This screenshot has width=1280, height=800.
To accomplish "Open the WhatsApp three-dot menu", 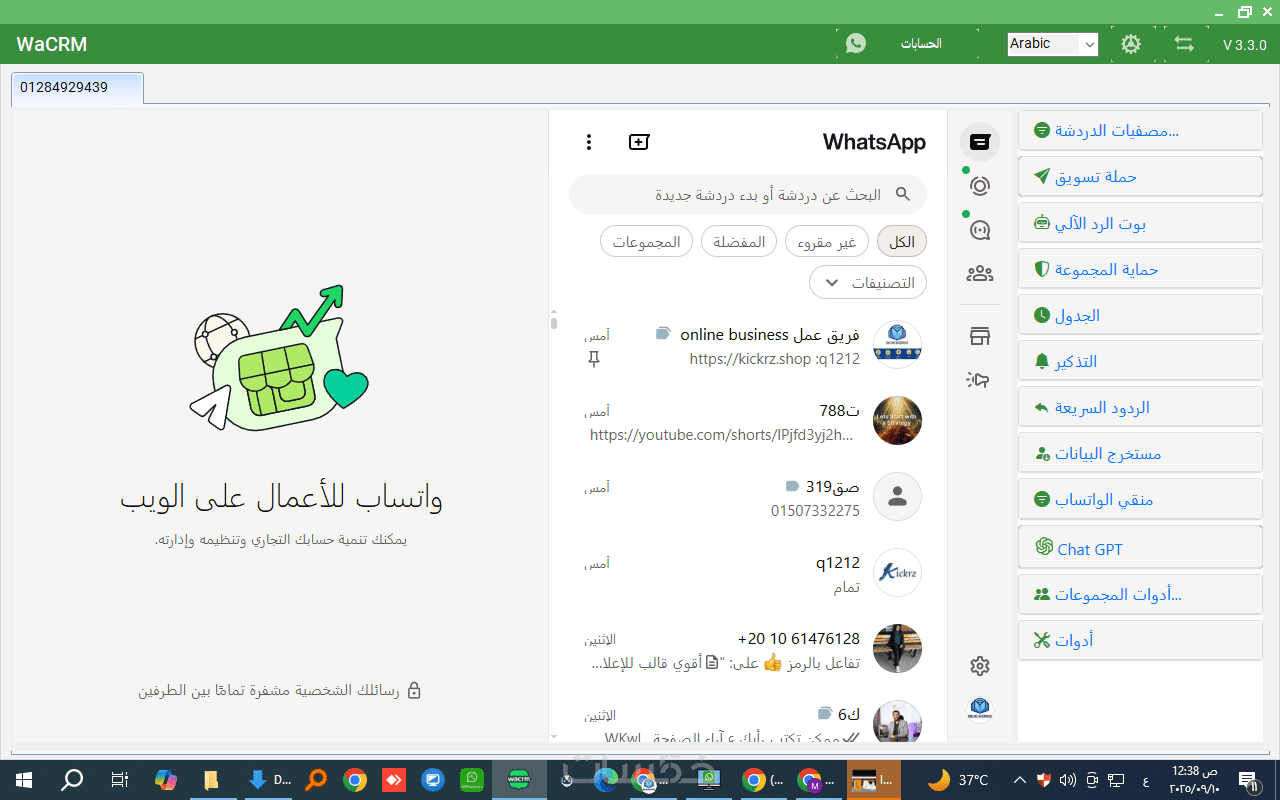I will click(589, 142).
